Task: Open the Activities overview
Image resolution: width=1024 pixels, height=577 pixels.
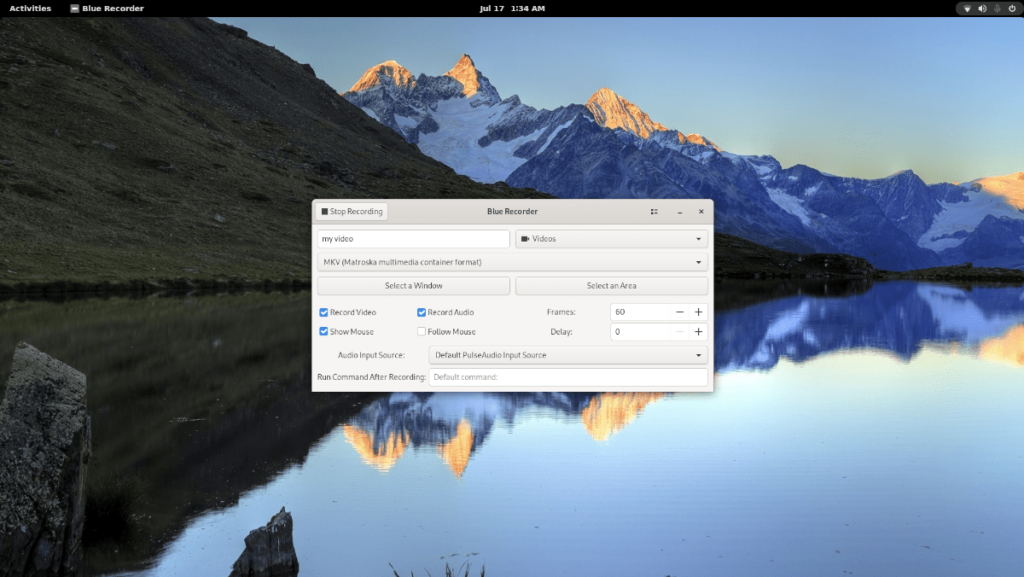Action: [30, 8]
